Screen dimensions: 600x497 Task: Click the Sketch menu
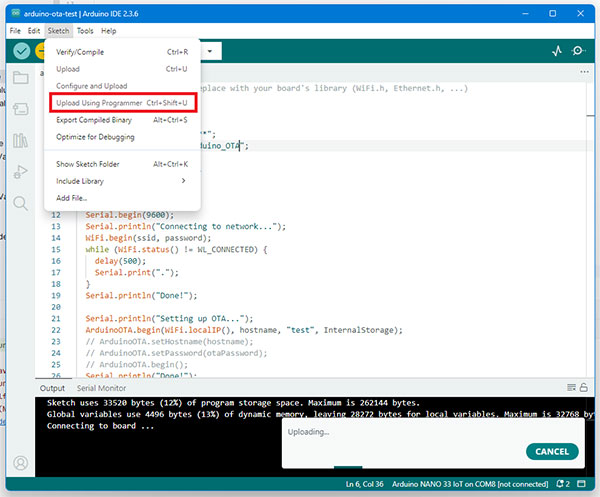(58, 31)
